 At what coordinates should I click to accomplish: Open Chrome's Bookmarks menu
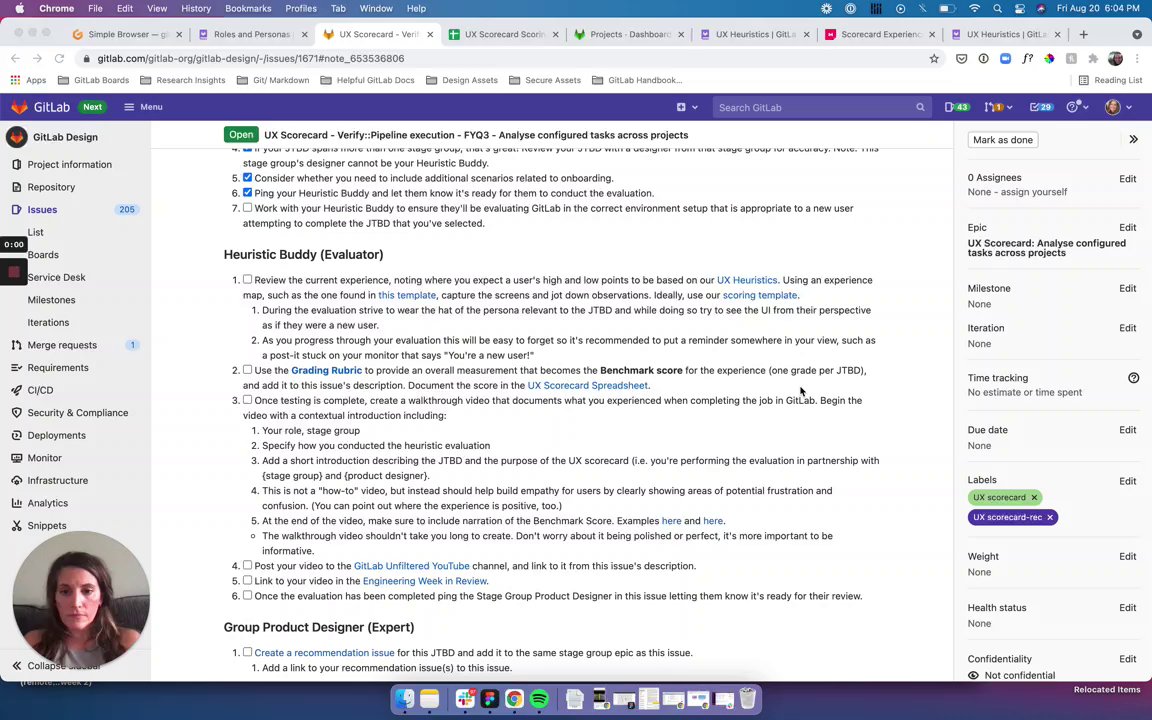click(x=248, y=9)
